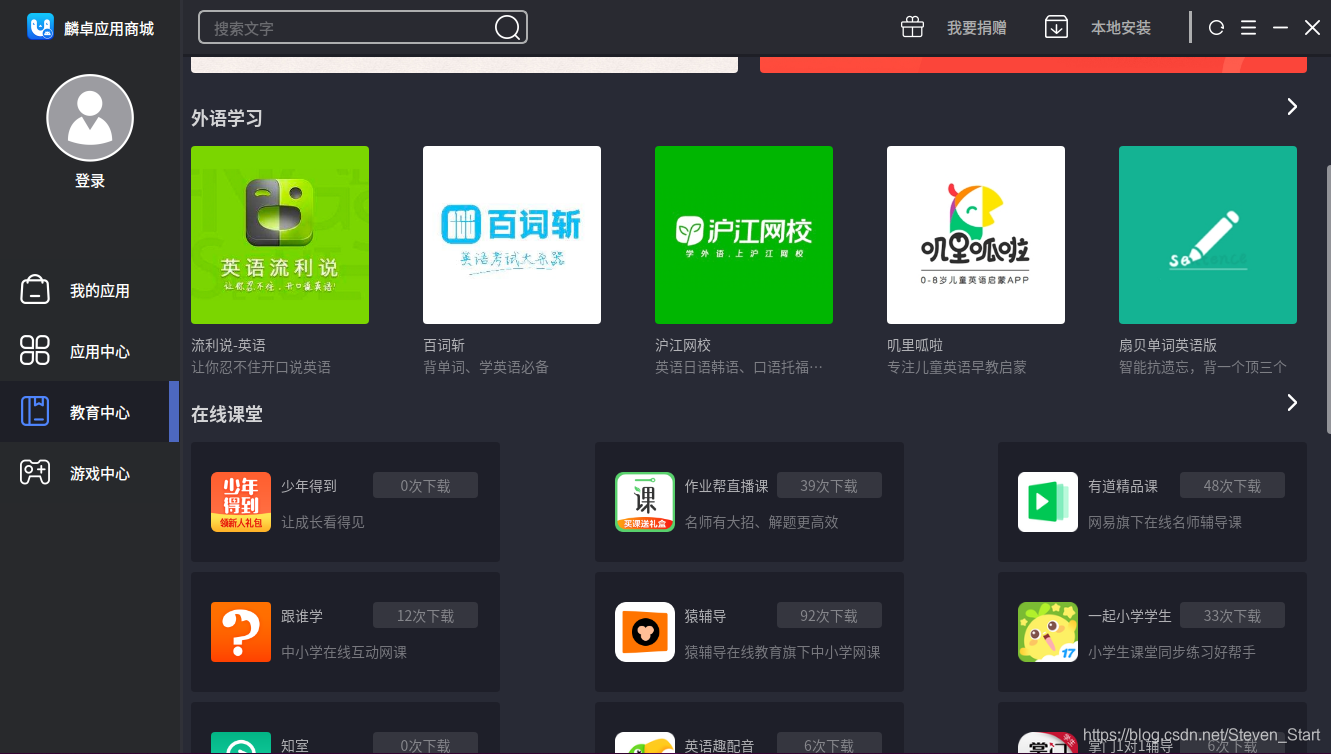
Task: Click the user avatar profile picture
Action: pos(90,118)
